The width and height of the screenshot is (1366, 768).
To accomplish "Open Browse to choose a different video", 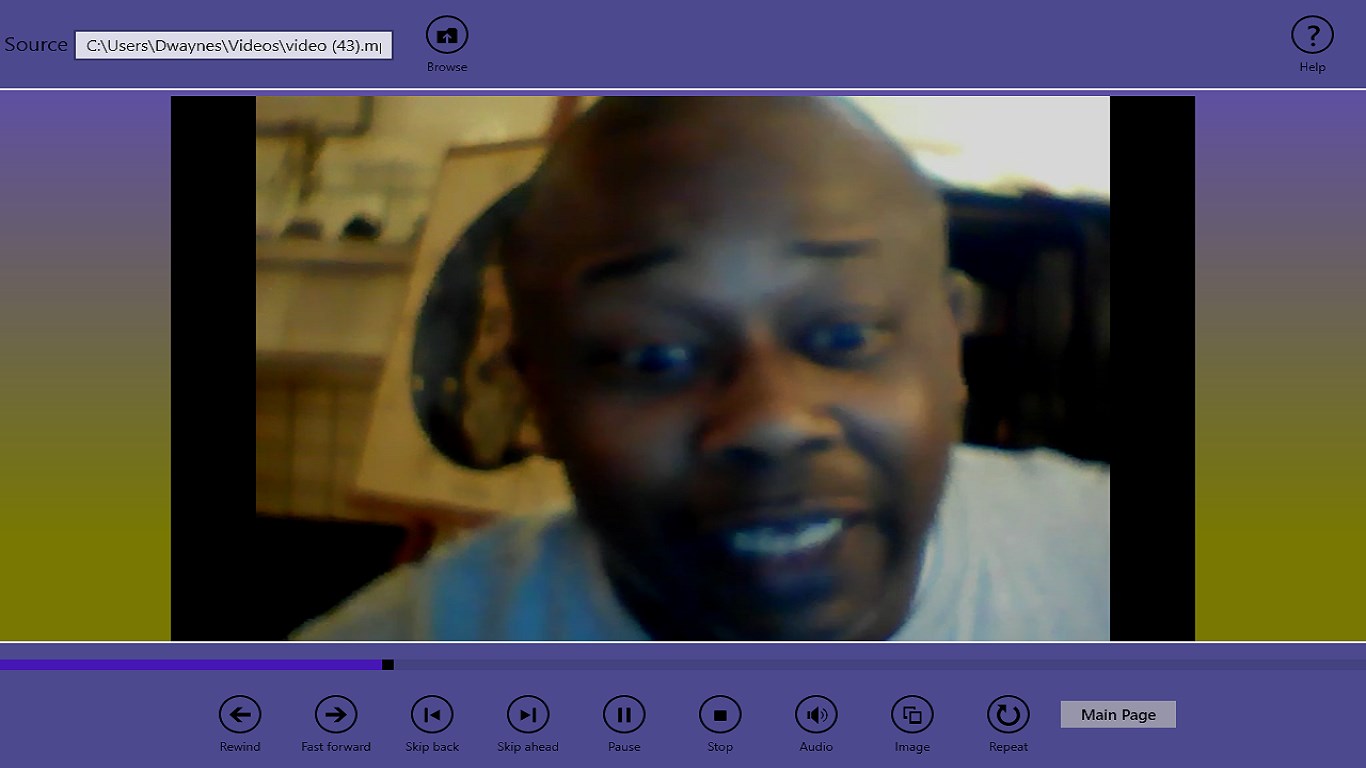I will pos(446,40).
